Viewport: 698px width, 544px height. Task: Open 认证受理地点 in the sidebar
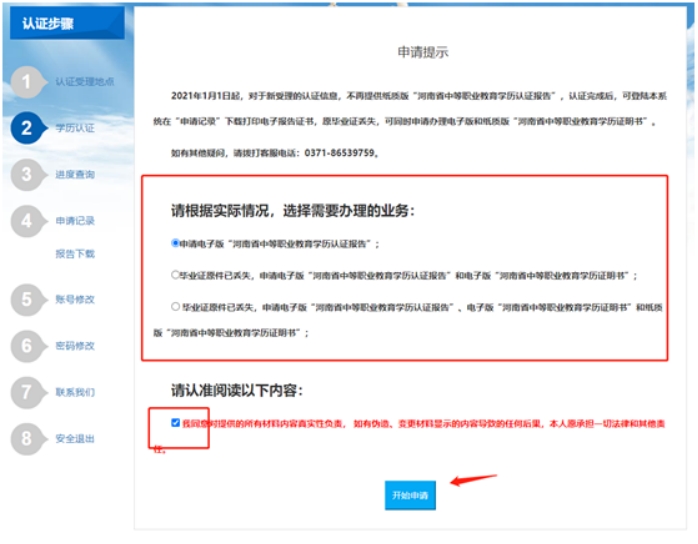[83, 82]
